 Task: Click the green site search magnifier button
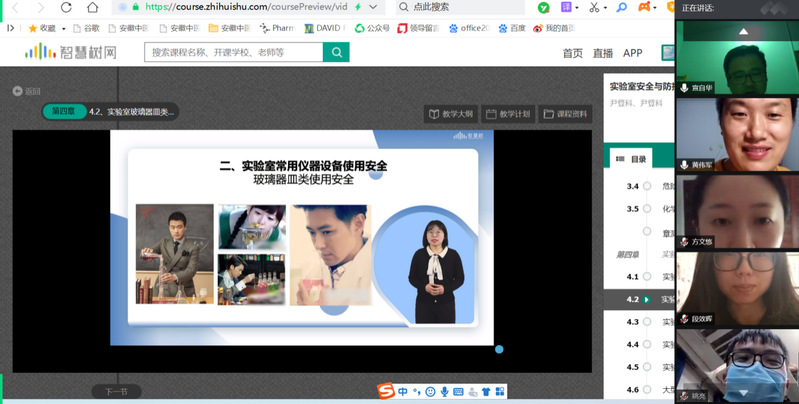[x=336, y=52]
